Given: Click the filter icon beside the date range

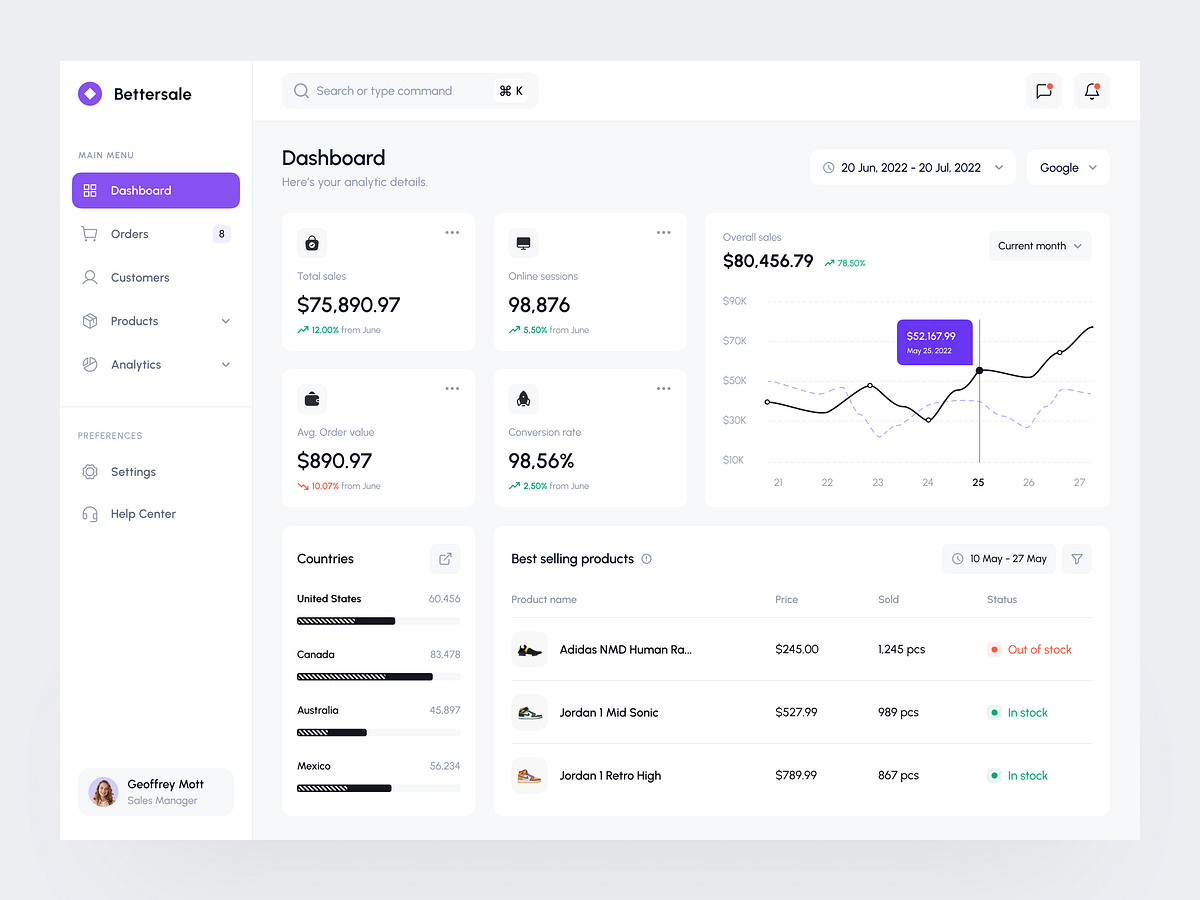Looking at the screenshot, I should click(1076, 559).
